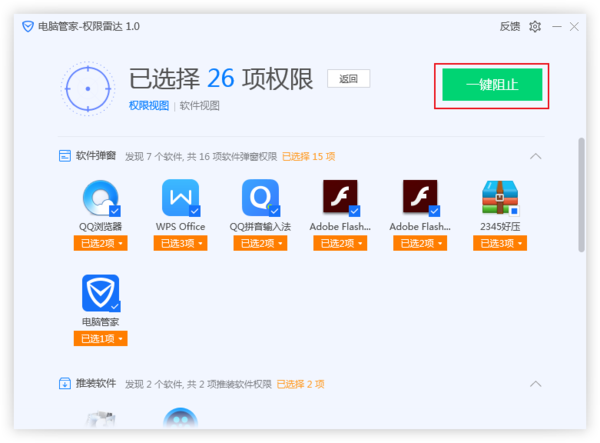The width and height of the screenshot is (600, 443).
Task: Open 2345好压 已选3项 dropdown
Action: click(500, 243)
